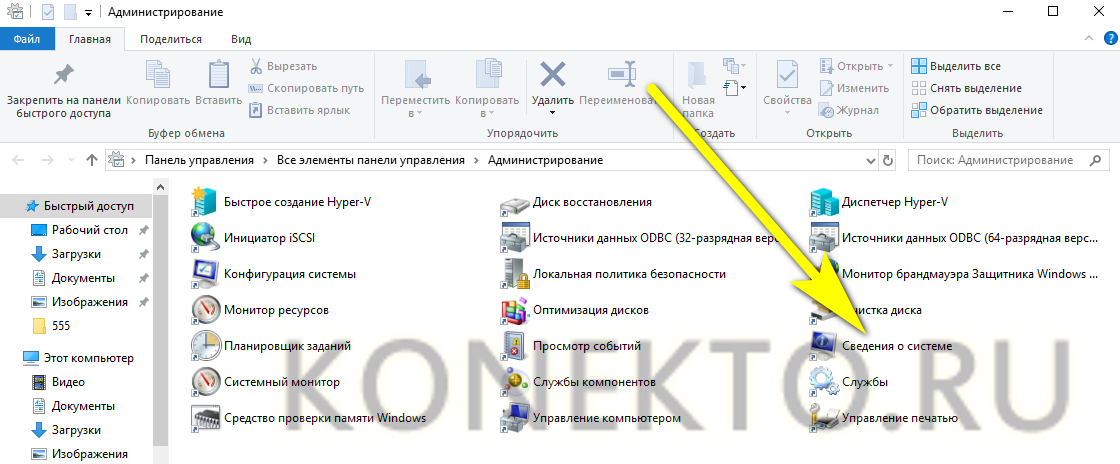The height and width of the screenshot is (464, 1120).
Task: Click Все элементы панели управления breadcrumb
Action: [371, 161]
